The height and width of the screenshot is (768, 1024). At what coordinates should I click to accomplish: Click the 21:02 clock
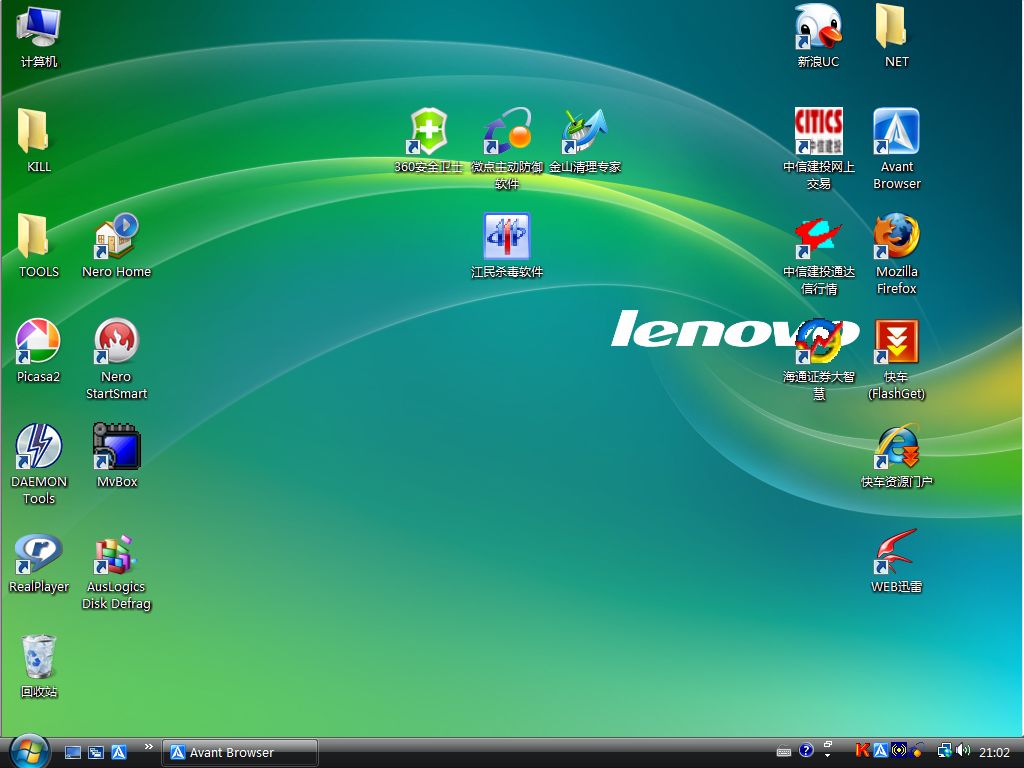tap(994, 752)
